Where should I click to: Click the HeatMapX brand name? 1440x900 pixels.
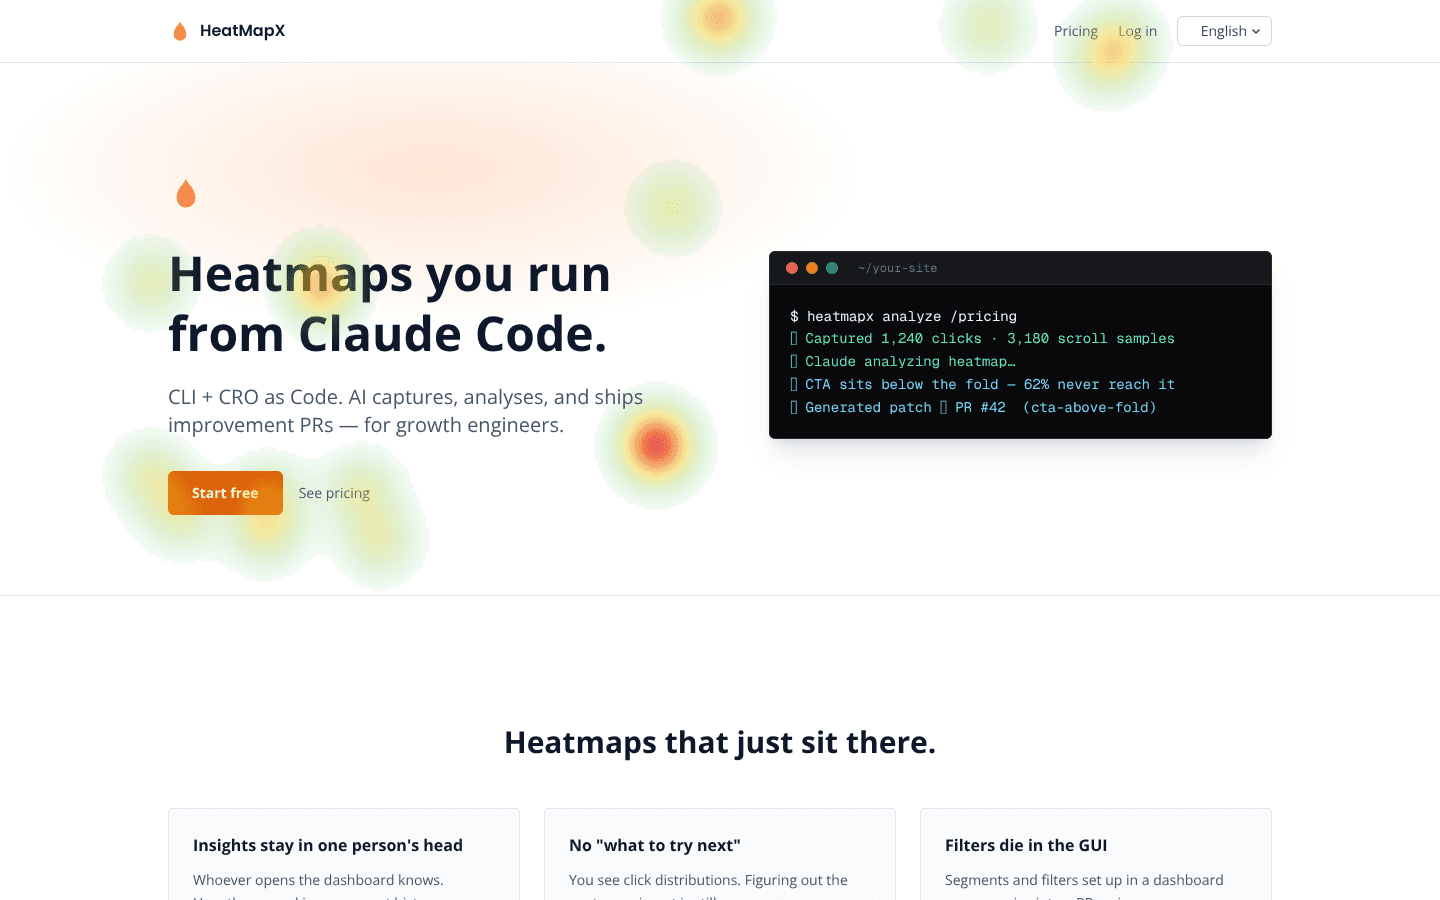[242, 31]
